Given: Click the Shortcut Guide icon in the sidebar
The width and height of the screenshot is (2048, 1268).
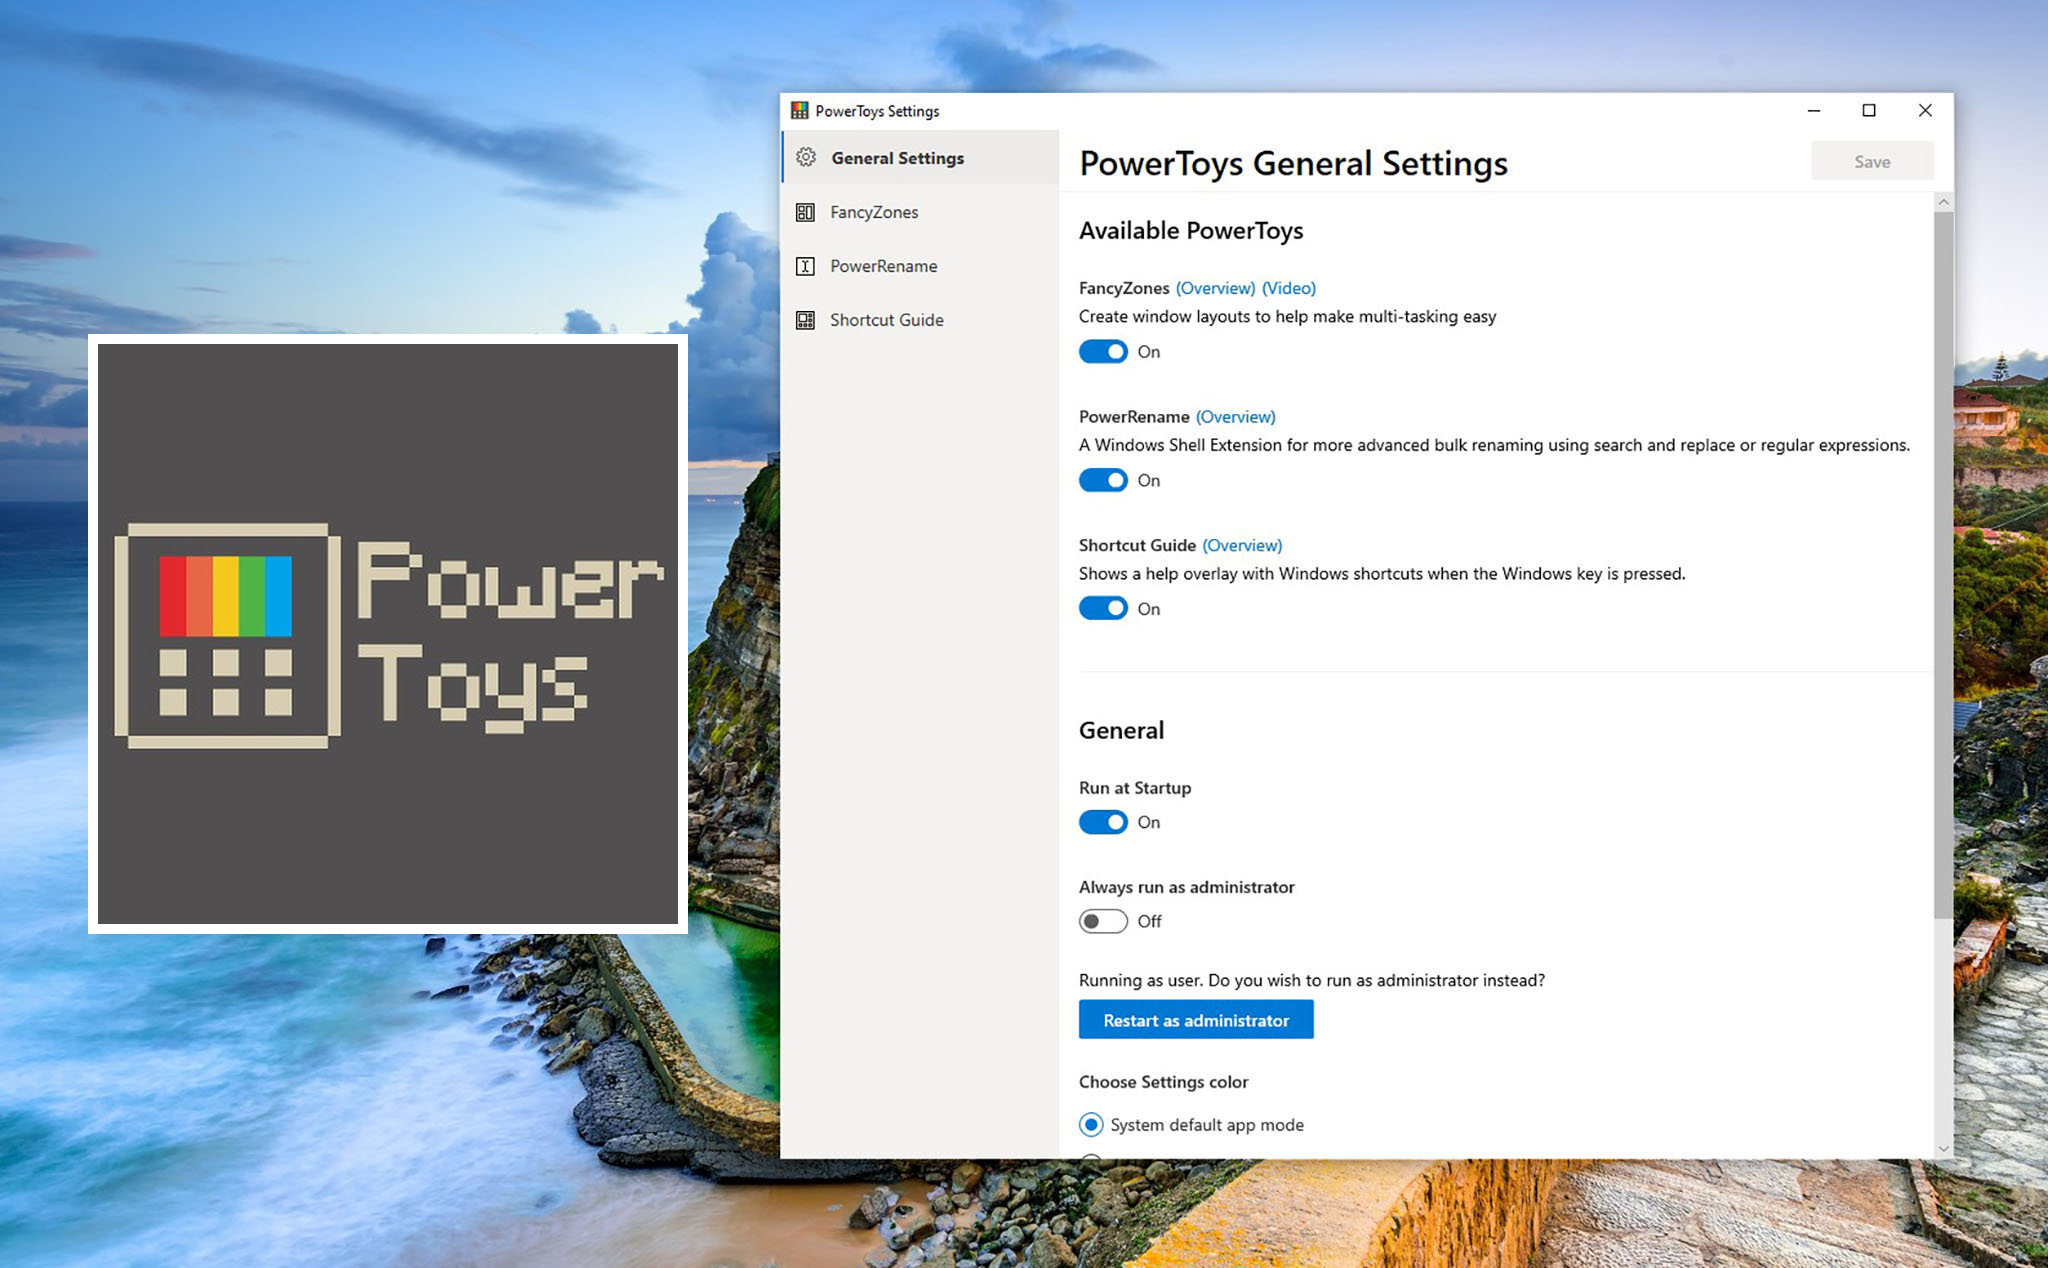Looking at the screenshot, I should [806, 319].
